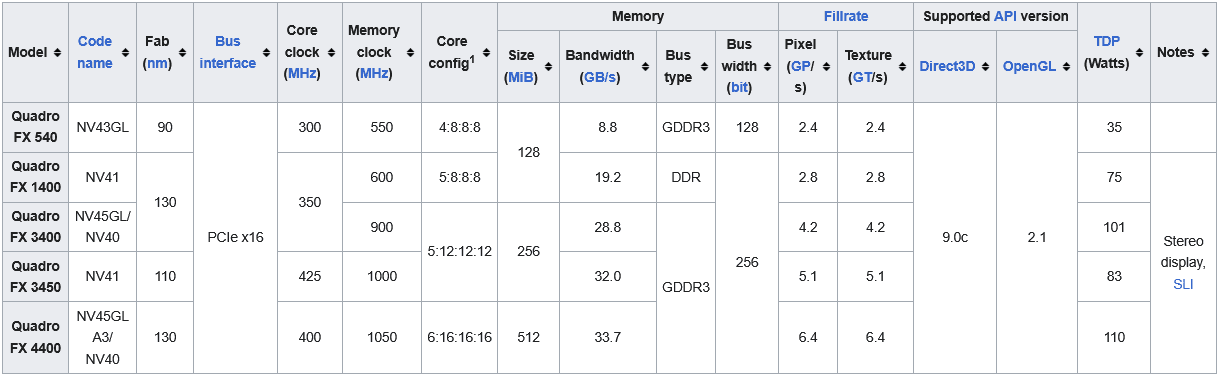Viewport: 1220px width, 376px height.
Task: Open the TDP header link
Action: 1106,43
